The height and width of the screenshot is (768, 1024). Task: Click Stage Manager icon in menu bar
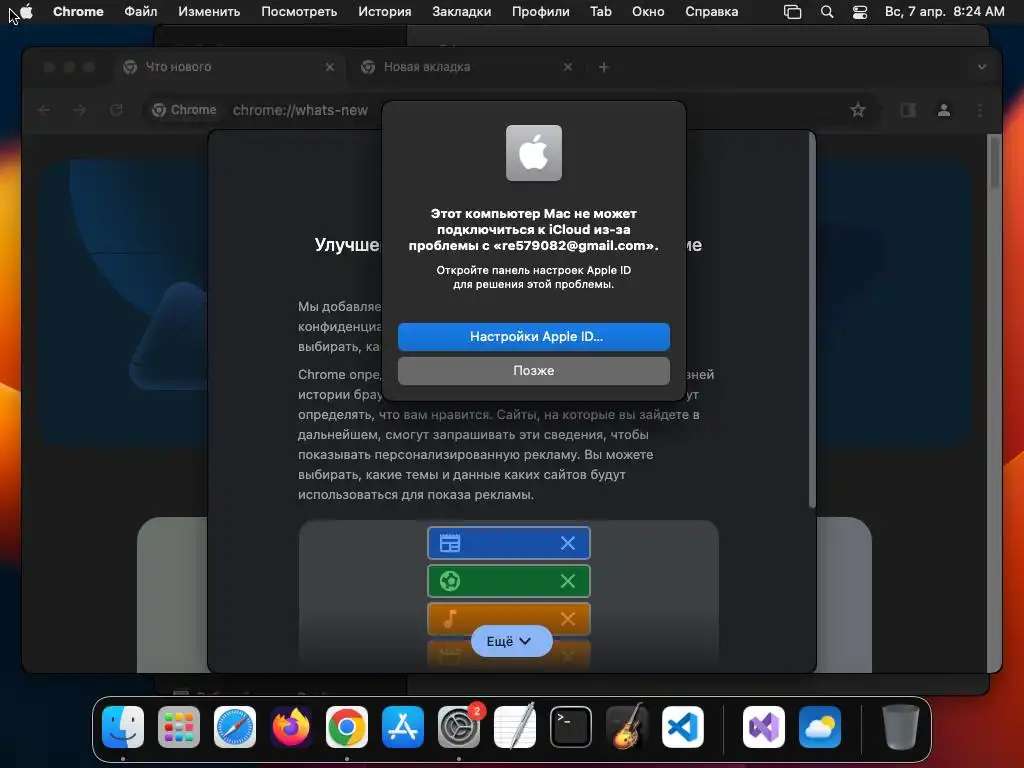pos(792,12)
